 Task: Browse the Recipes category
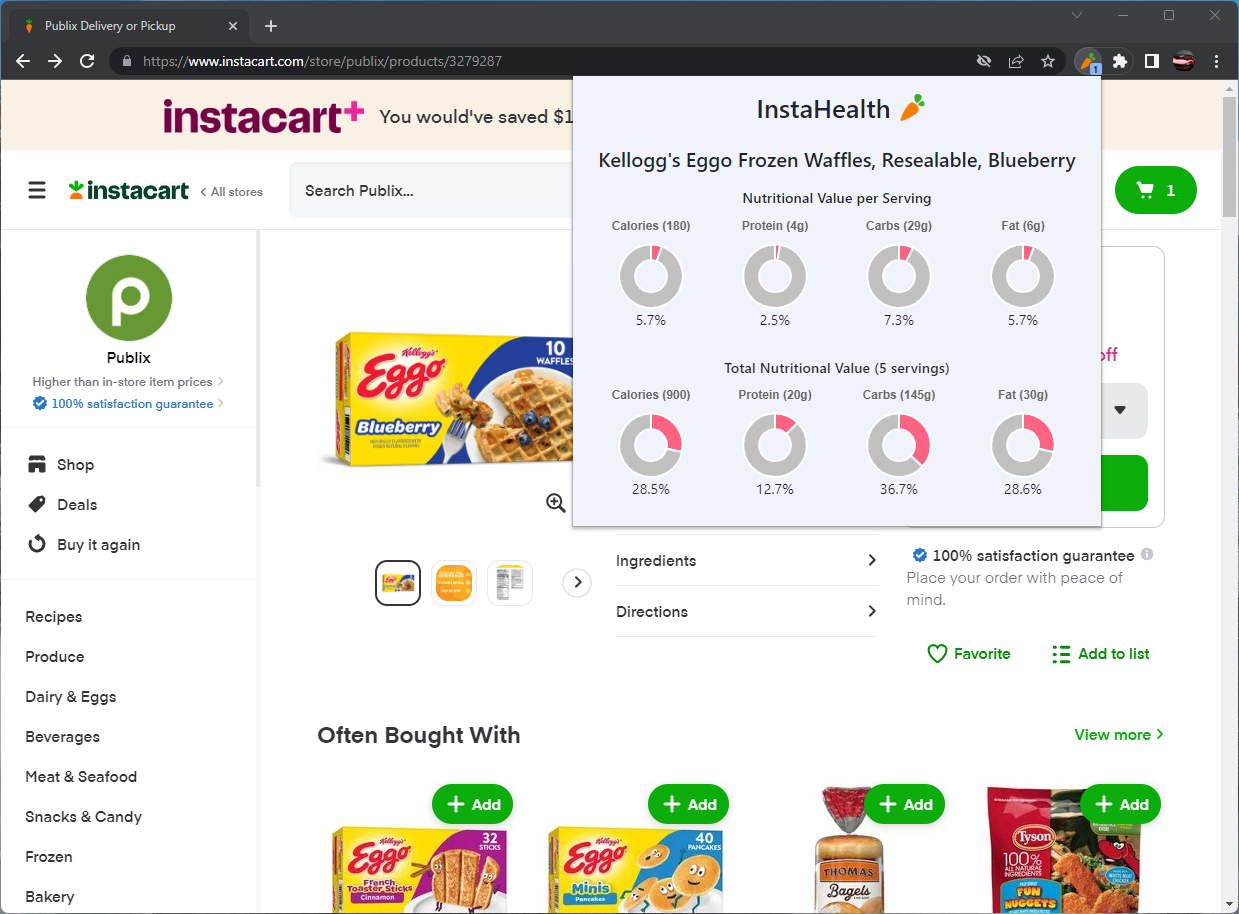[x=54, y=617]
